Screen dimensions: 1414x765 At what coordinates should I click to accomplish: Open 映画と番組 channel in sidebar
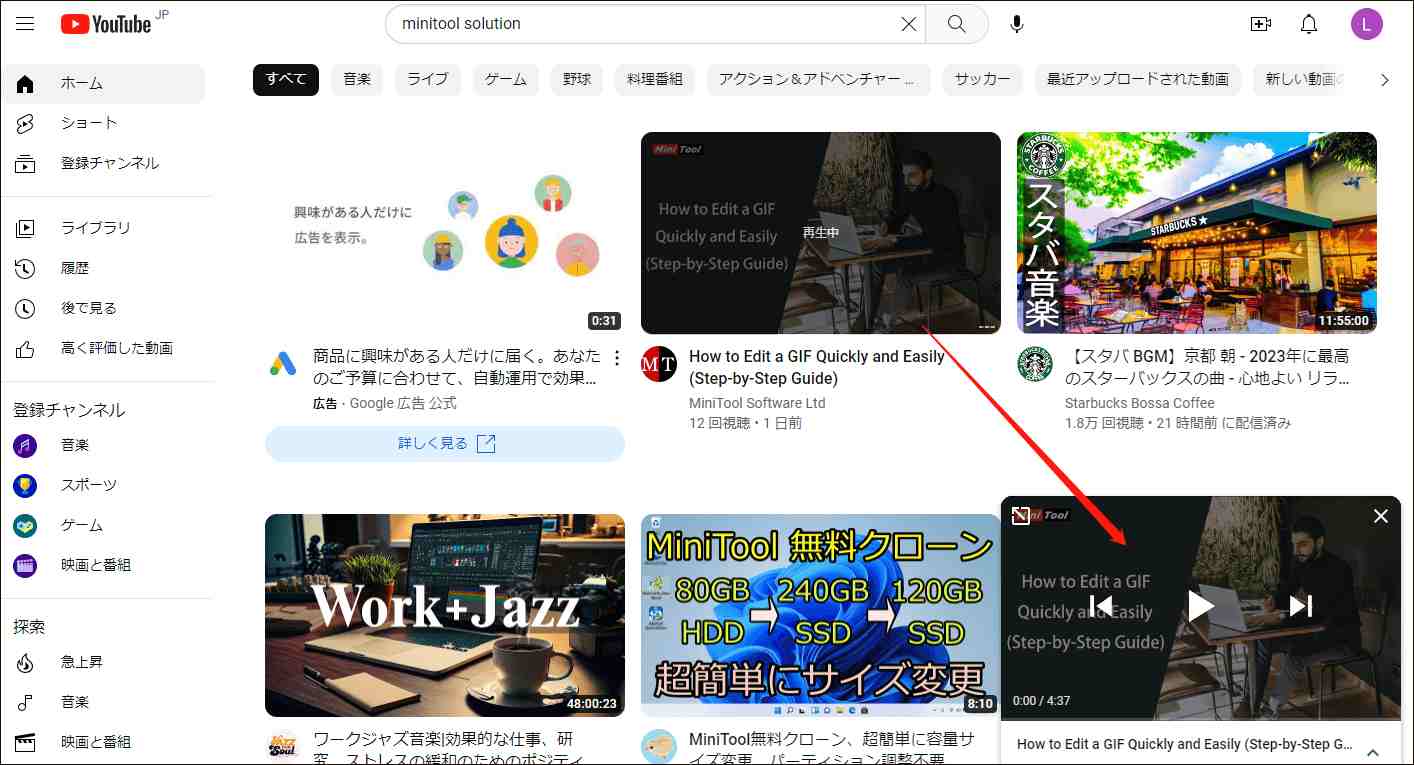tap(104, 565)
